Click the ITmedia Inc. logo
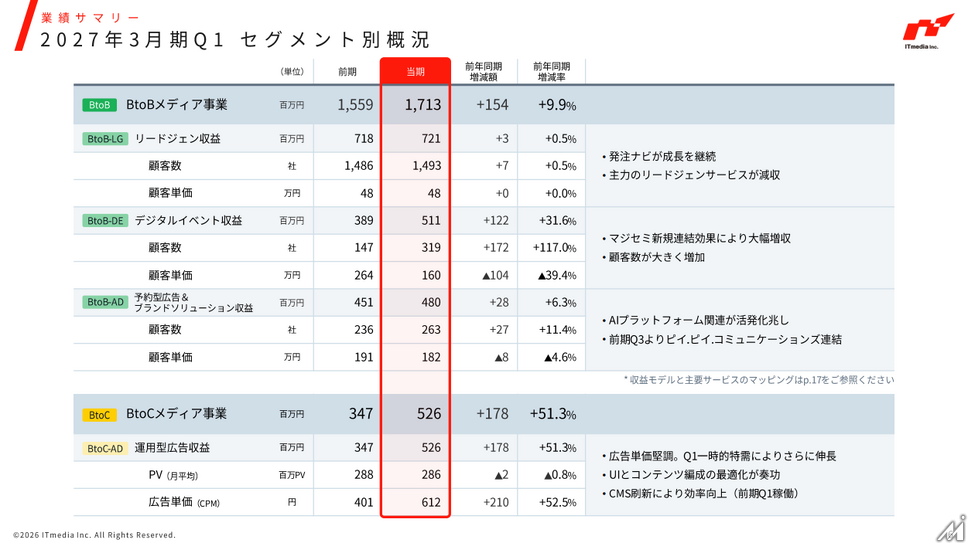This screenshot has height=543, width=968. tap(927, 32)
